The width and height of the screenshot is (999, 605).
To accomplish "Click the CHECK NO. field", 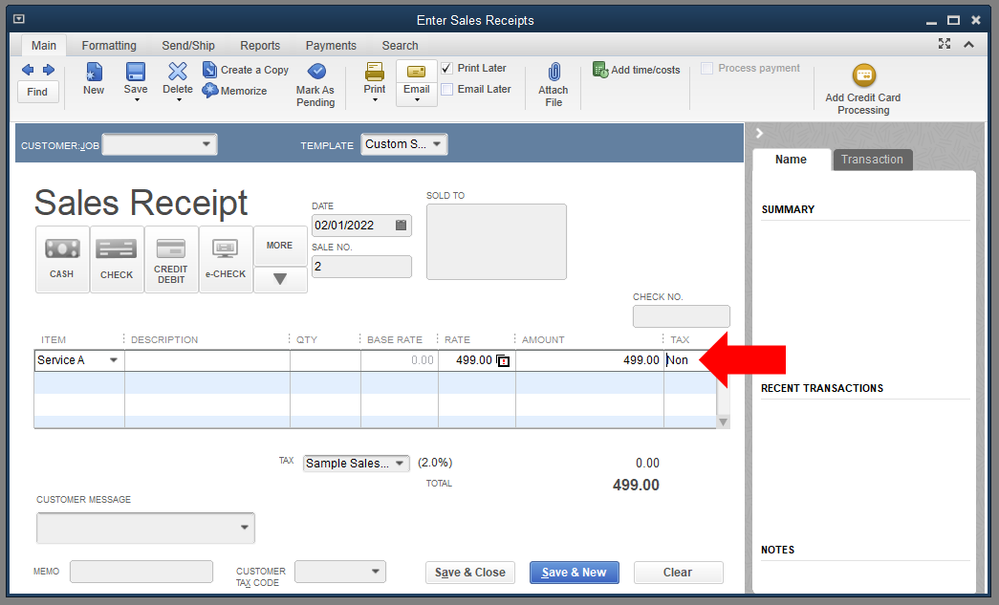I will click(x=681, y=317).
